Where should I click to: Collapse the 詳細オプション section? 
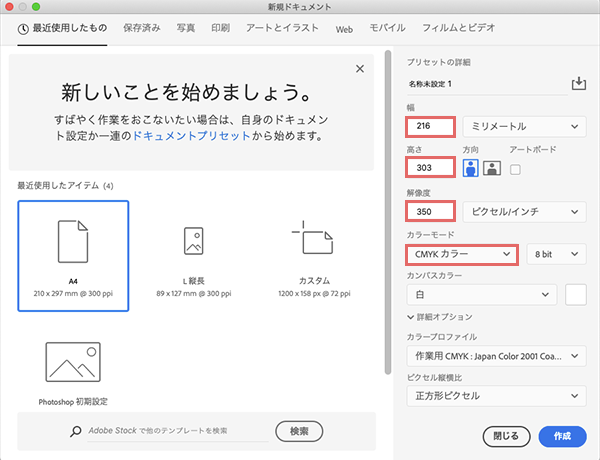click(440, 317)
